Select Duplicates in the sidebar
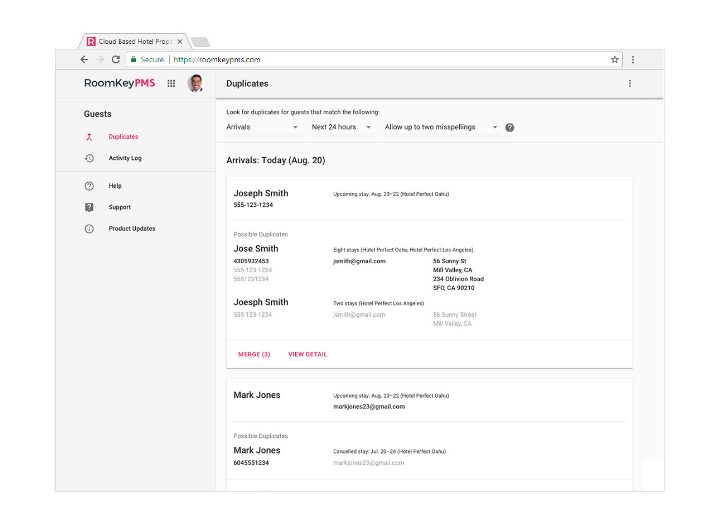 coord(123,137)
